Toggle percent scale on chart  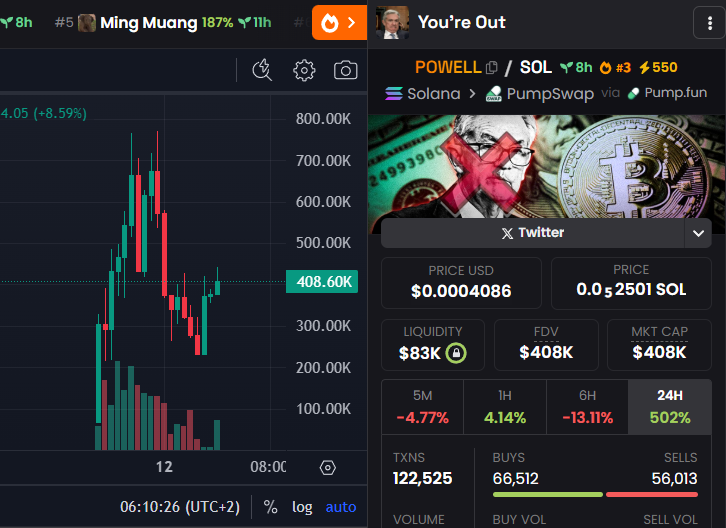click(x=270, y=507)
